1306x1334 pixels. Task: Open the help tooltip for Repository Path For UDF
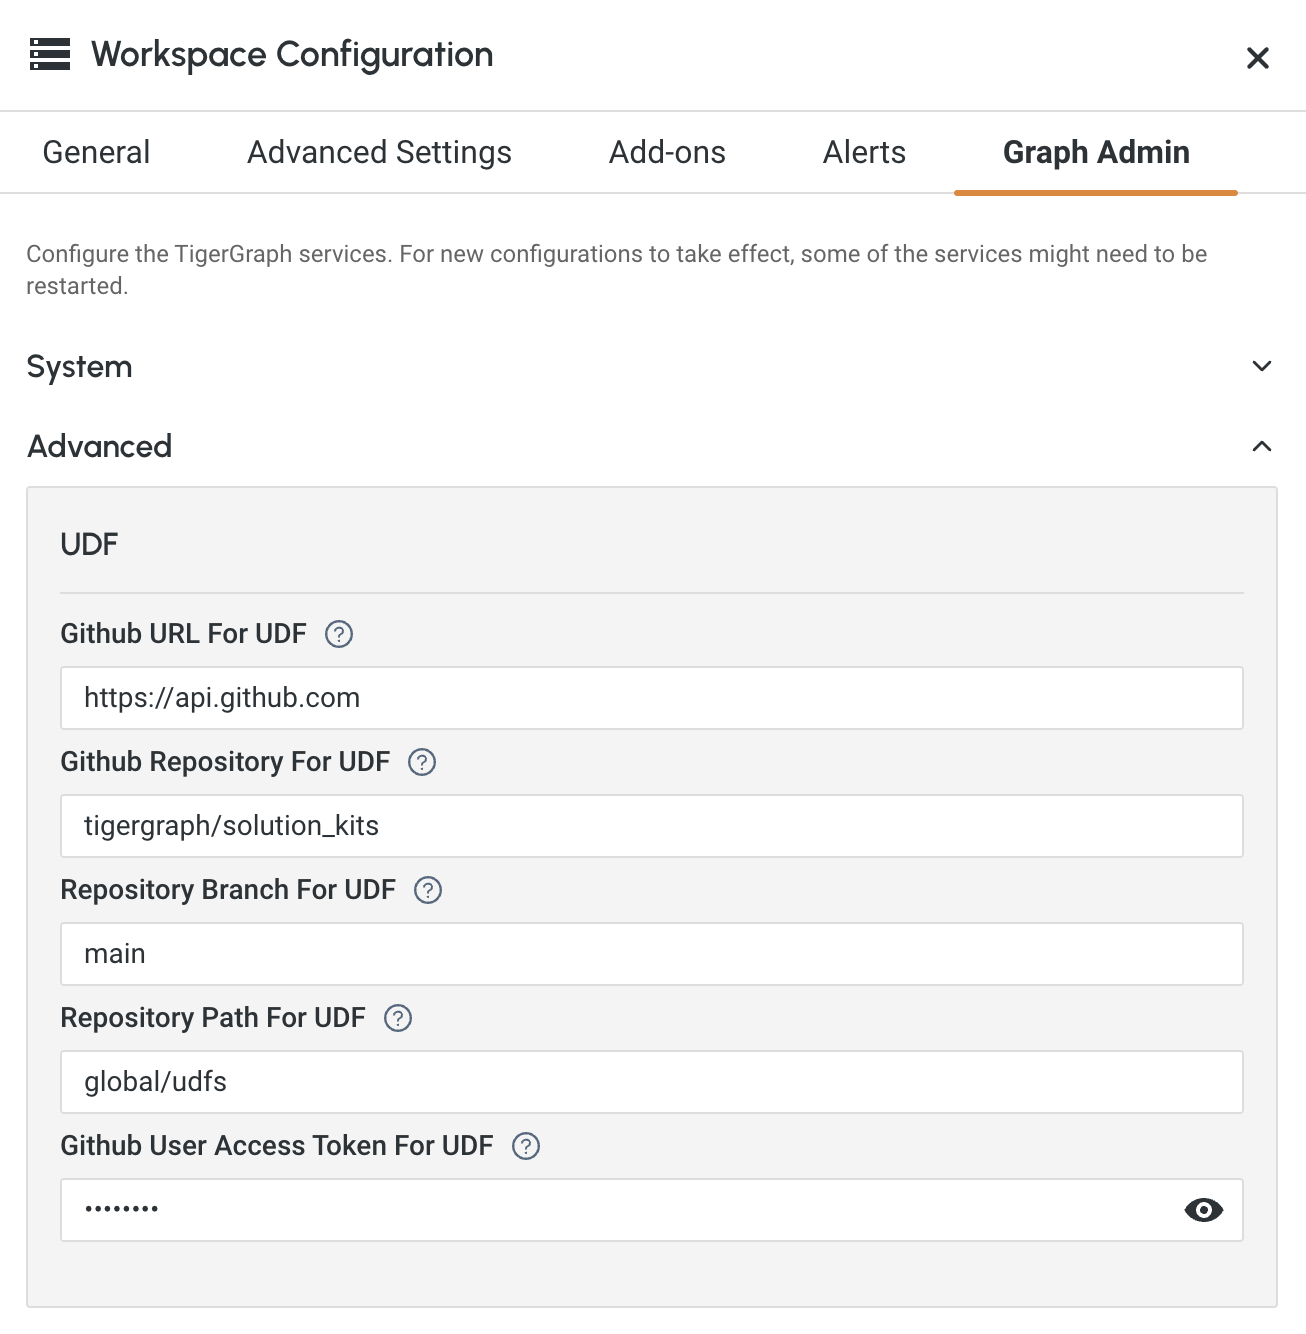click(398, 1018)
